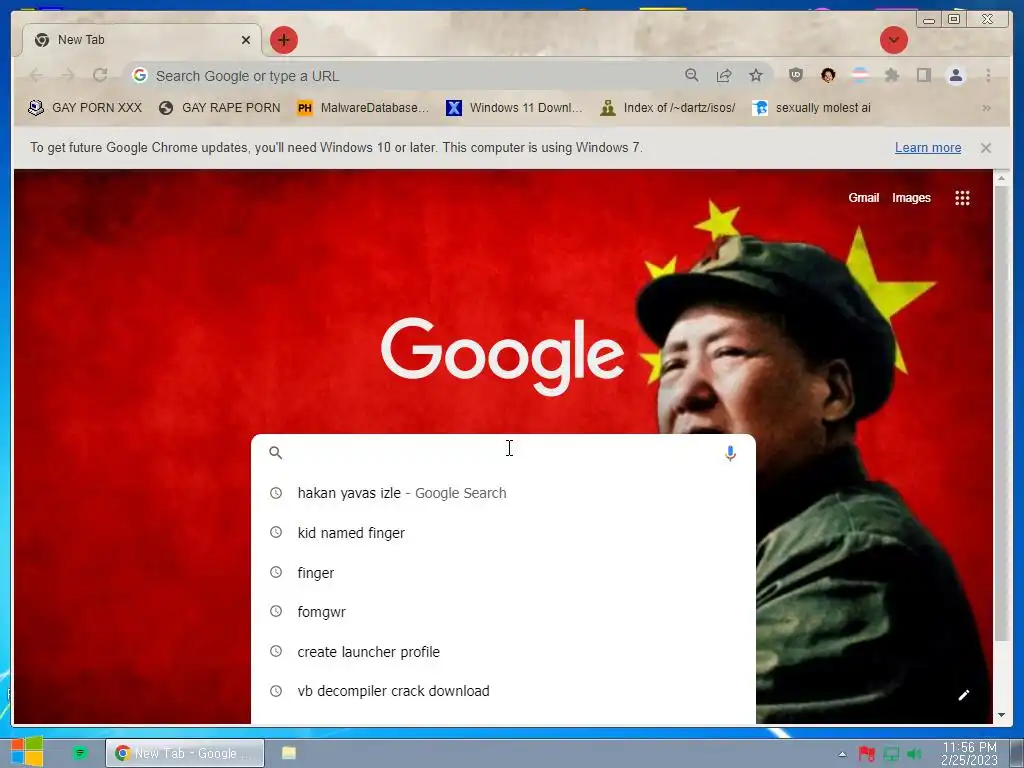The height and width of the screenshot is (768, 1024).
Task: Open the Extensions puzzle piece menu
Action: pos(891,75)
